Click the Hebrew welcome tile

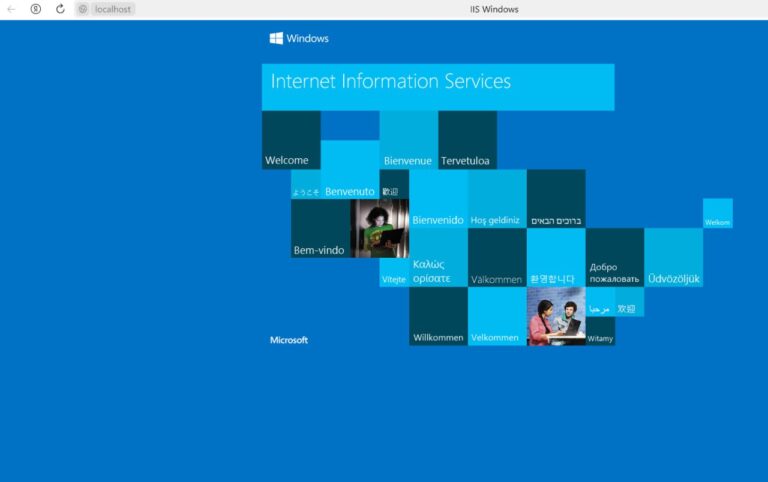556,199
